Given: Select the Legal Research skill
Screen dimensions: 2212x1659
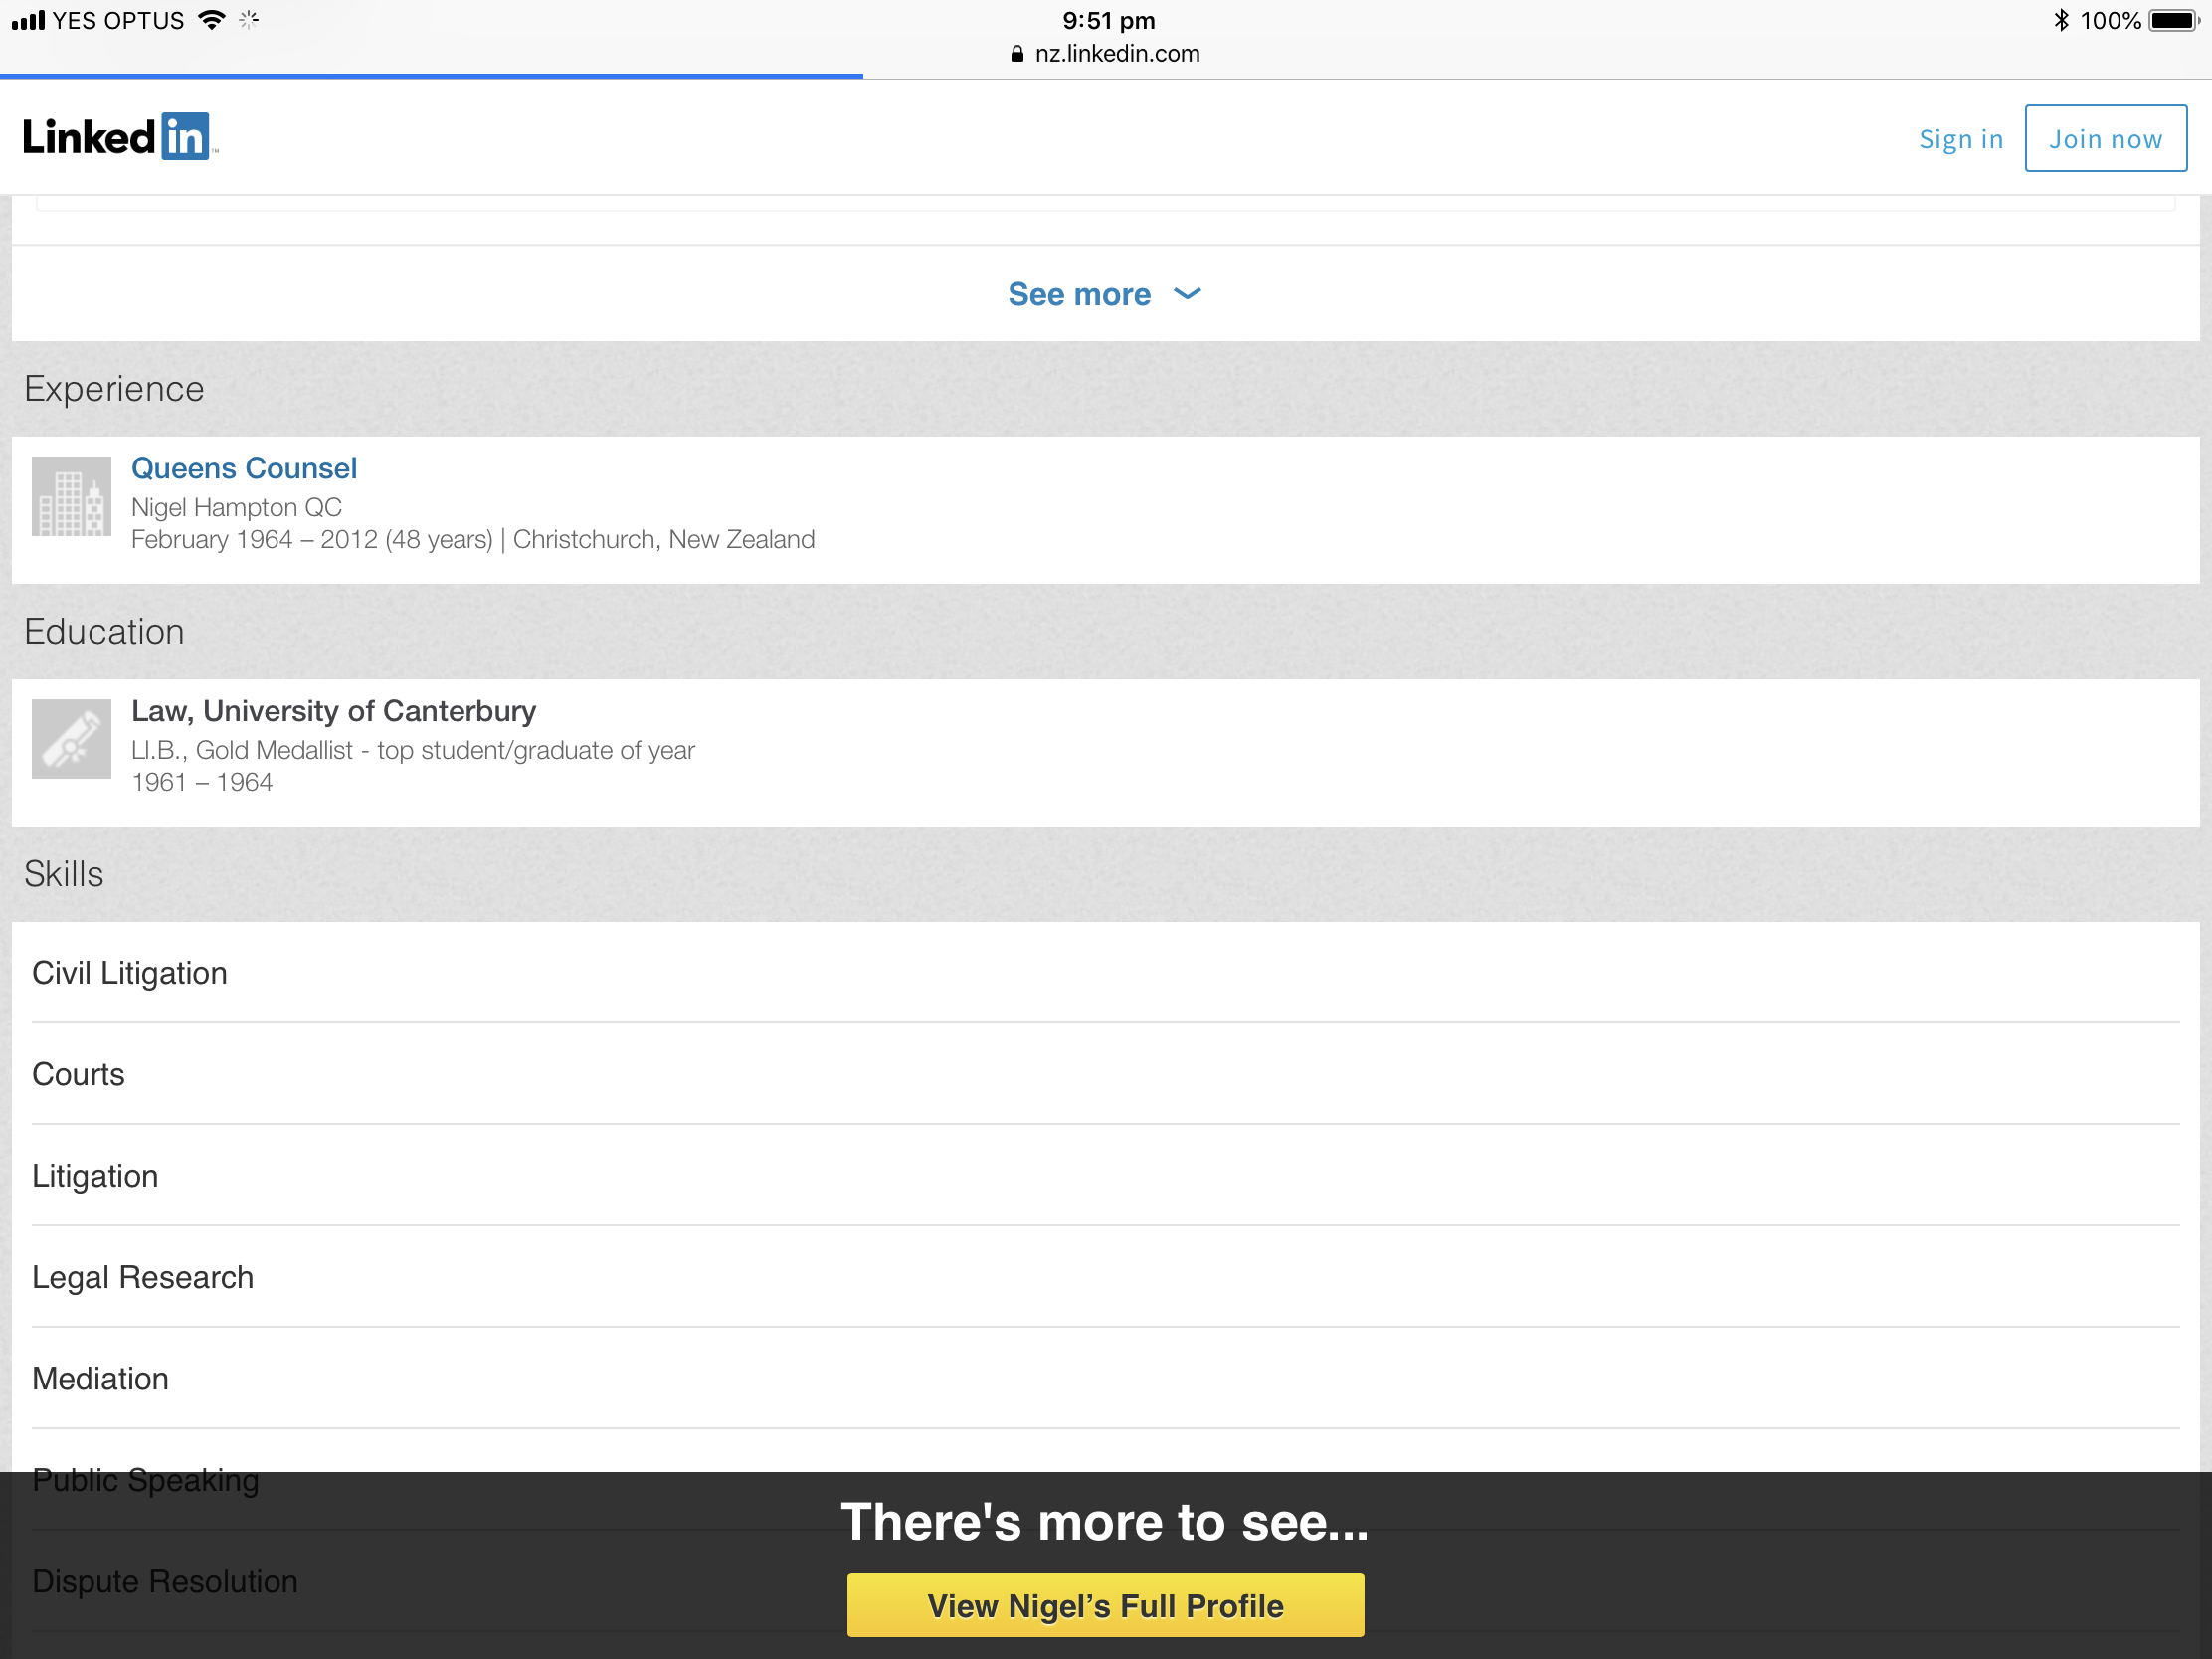Looking at the screenshot, I should pos(143,1277).
